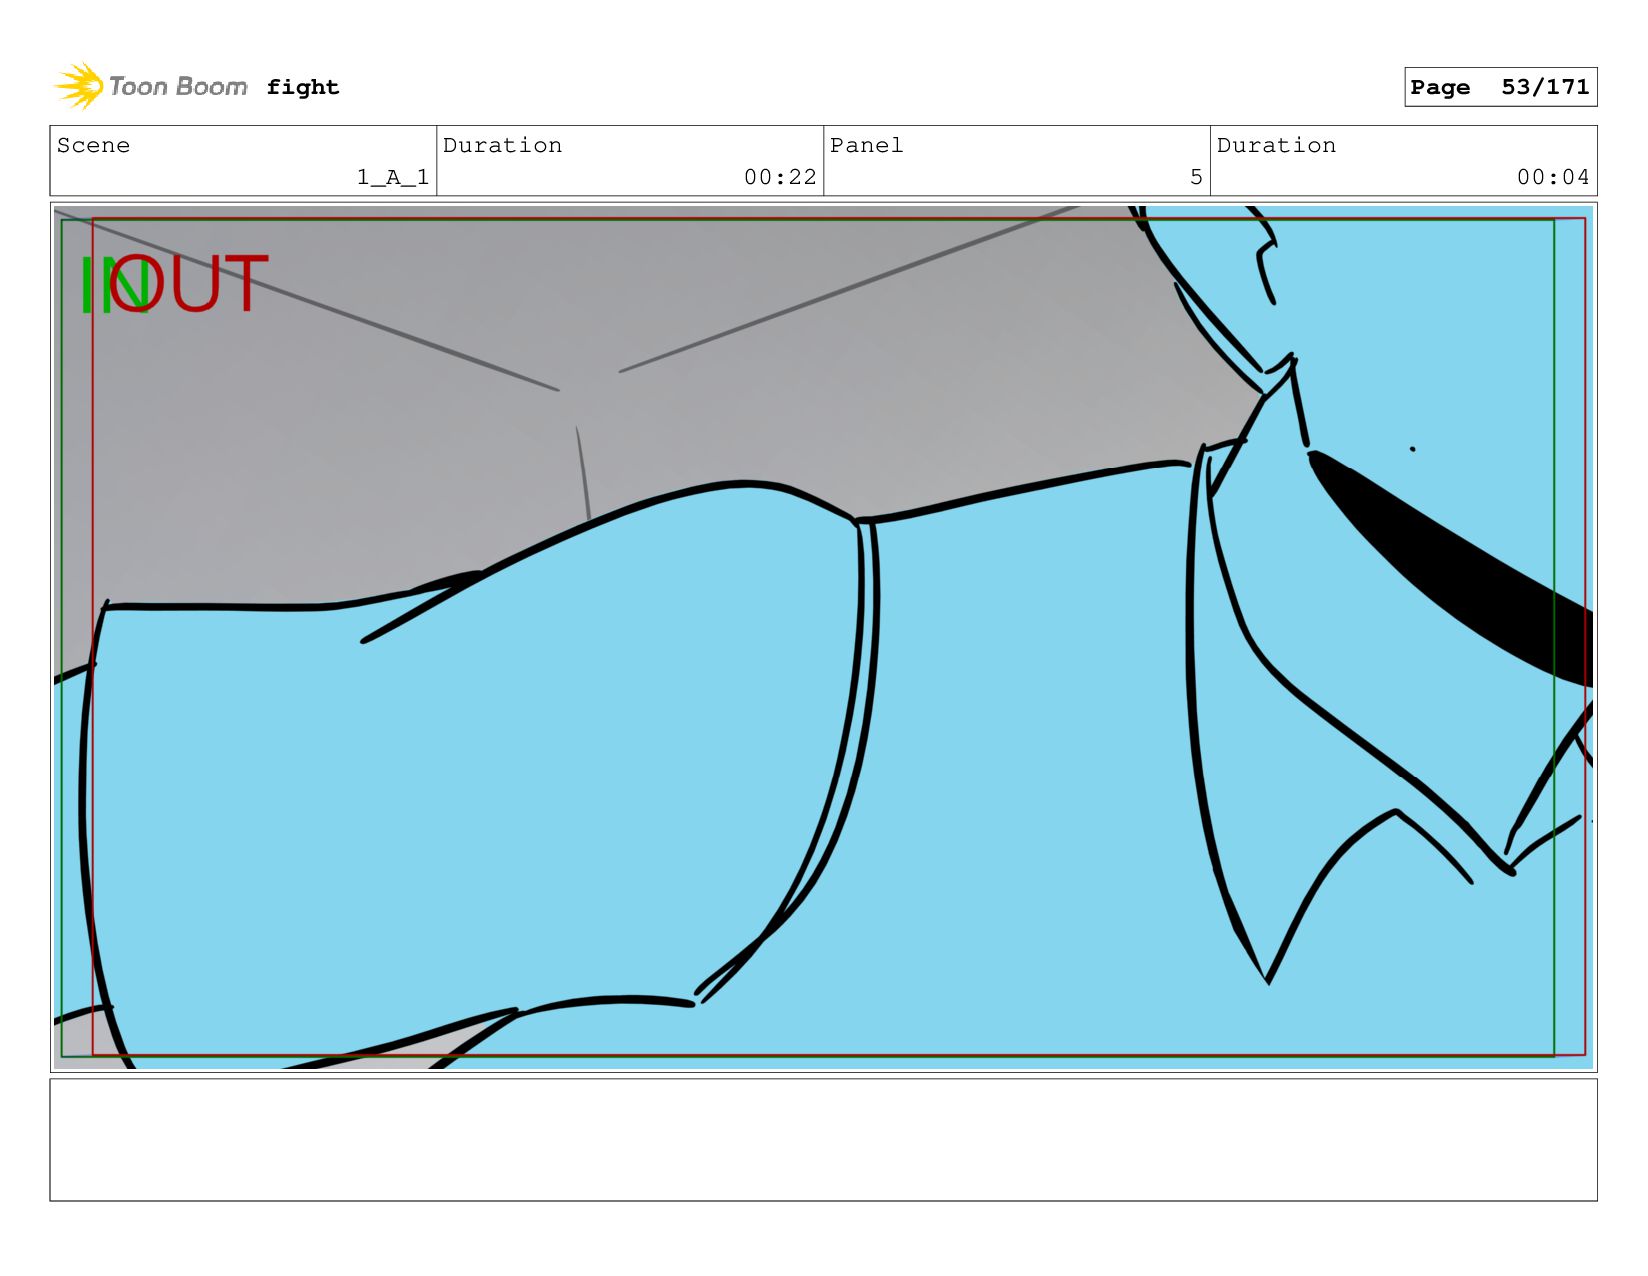This screenshot has width=1648, height=1276.
Task: Click the Page 53/171 box
Action: [x=1500, y=87]
